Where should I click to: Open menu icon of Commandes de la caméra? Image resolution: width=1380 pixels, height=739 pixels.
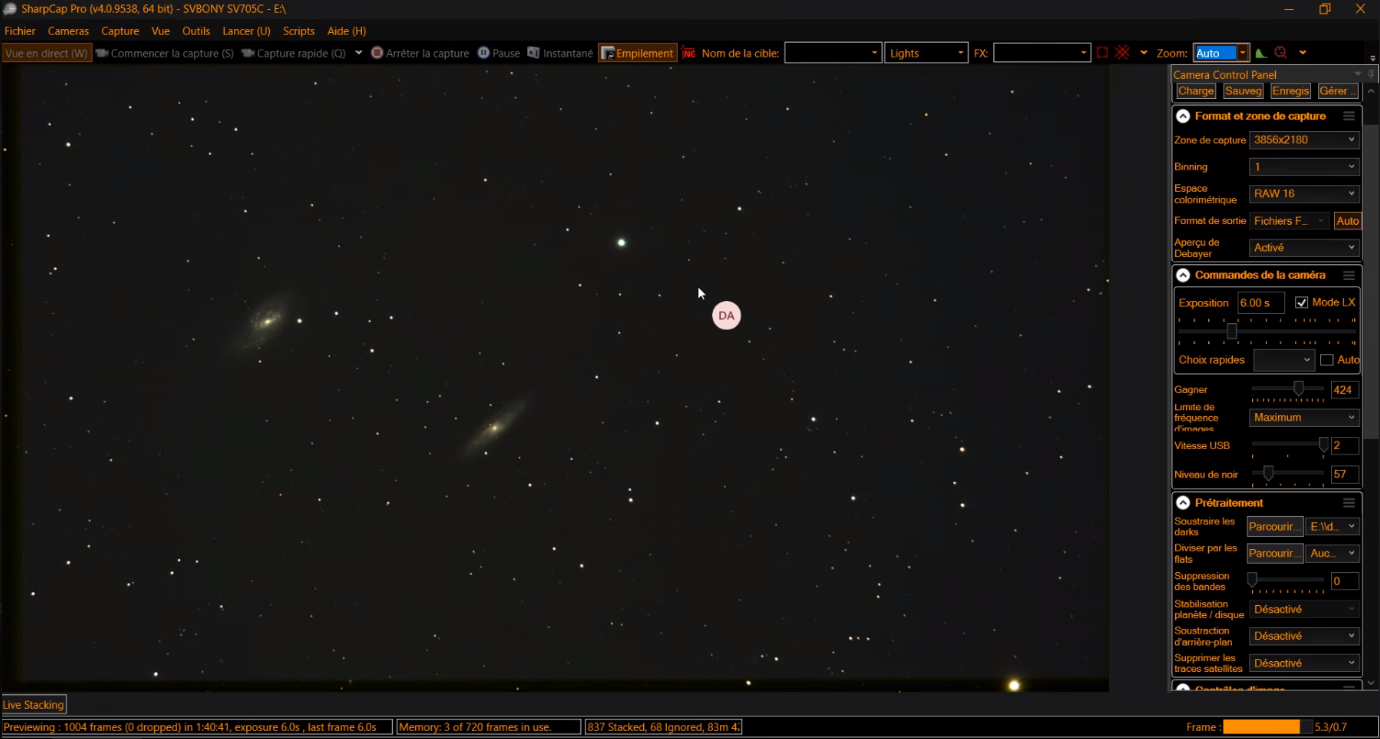pos(1349,275)
